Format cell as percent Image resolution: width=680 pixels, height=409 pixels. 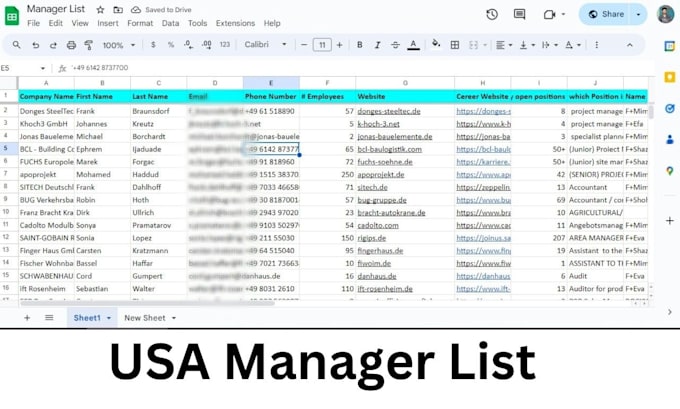[x=171, y=45]
